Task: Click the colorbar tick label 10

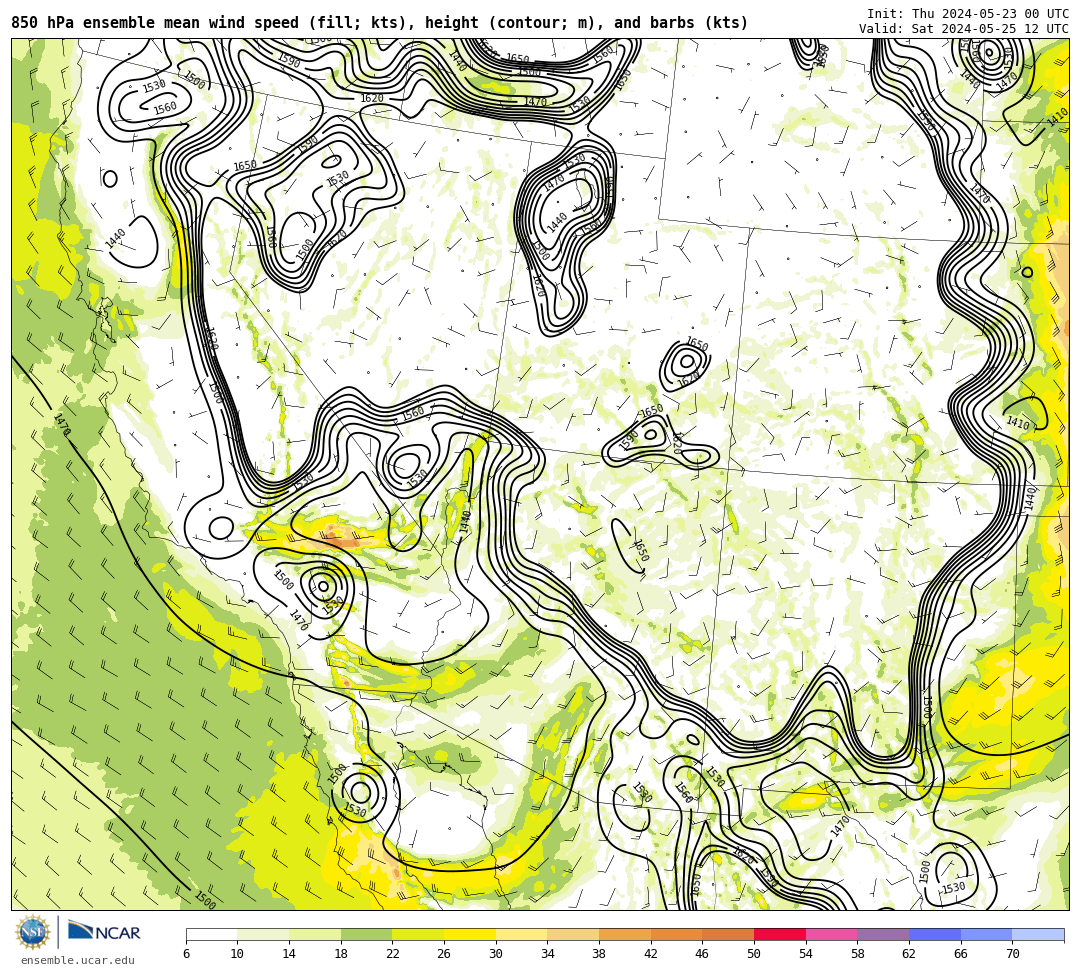Action: click(237, 954)
